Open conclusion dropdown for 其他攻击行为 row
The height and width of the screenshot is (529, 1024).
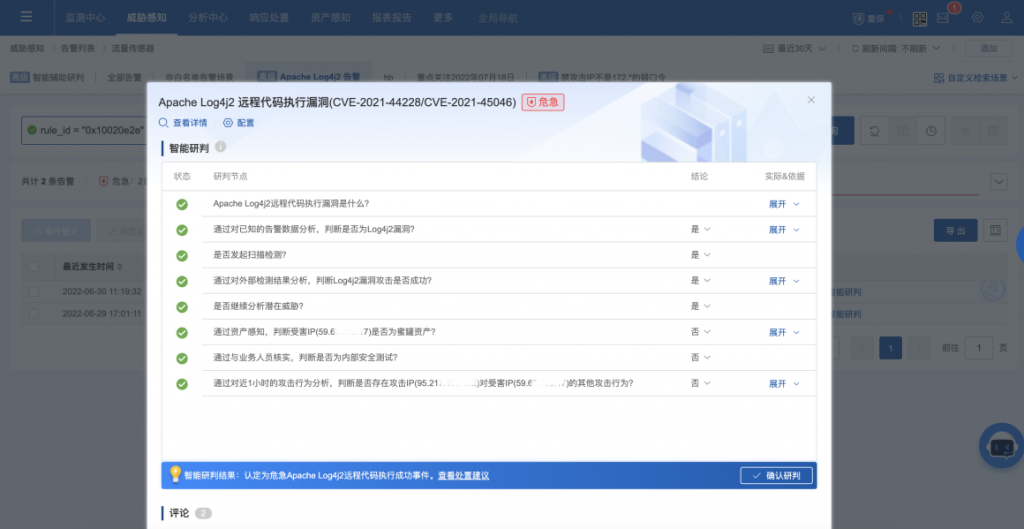tap(700, 383)
